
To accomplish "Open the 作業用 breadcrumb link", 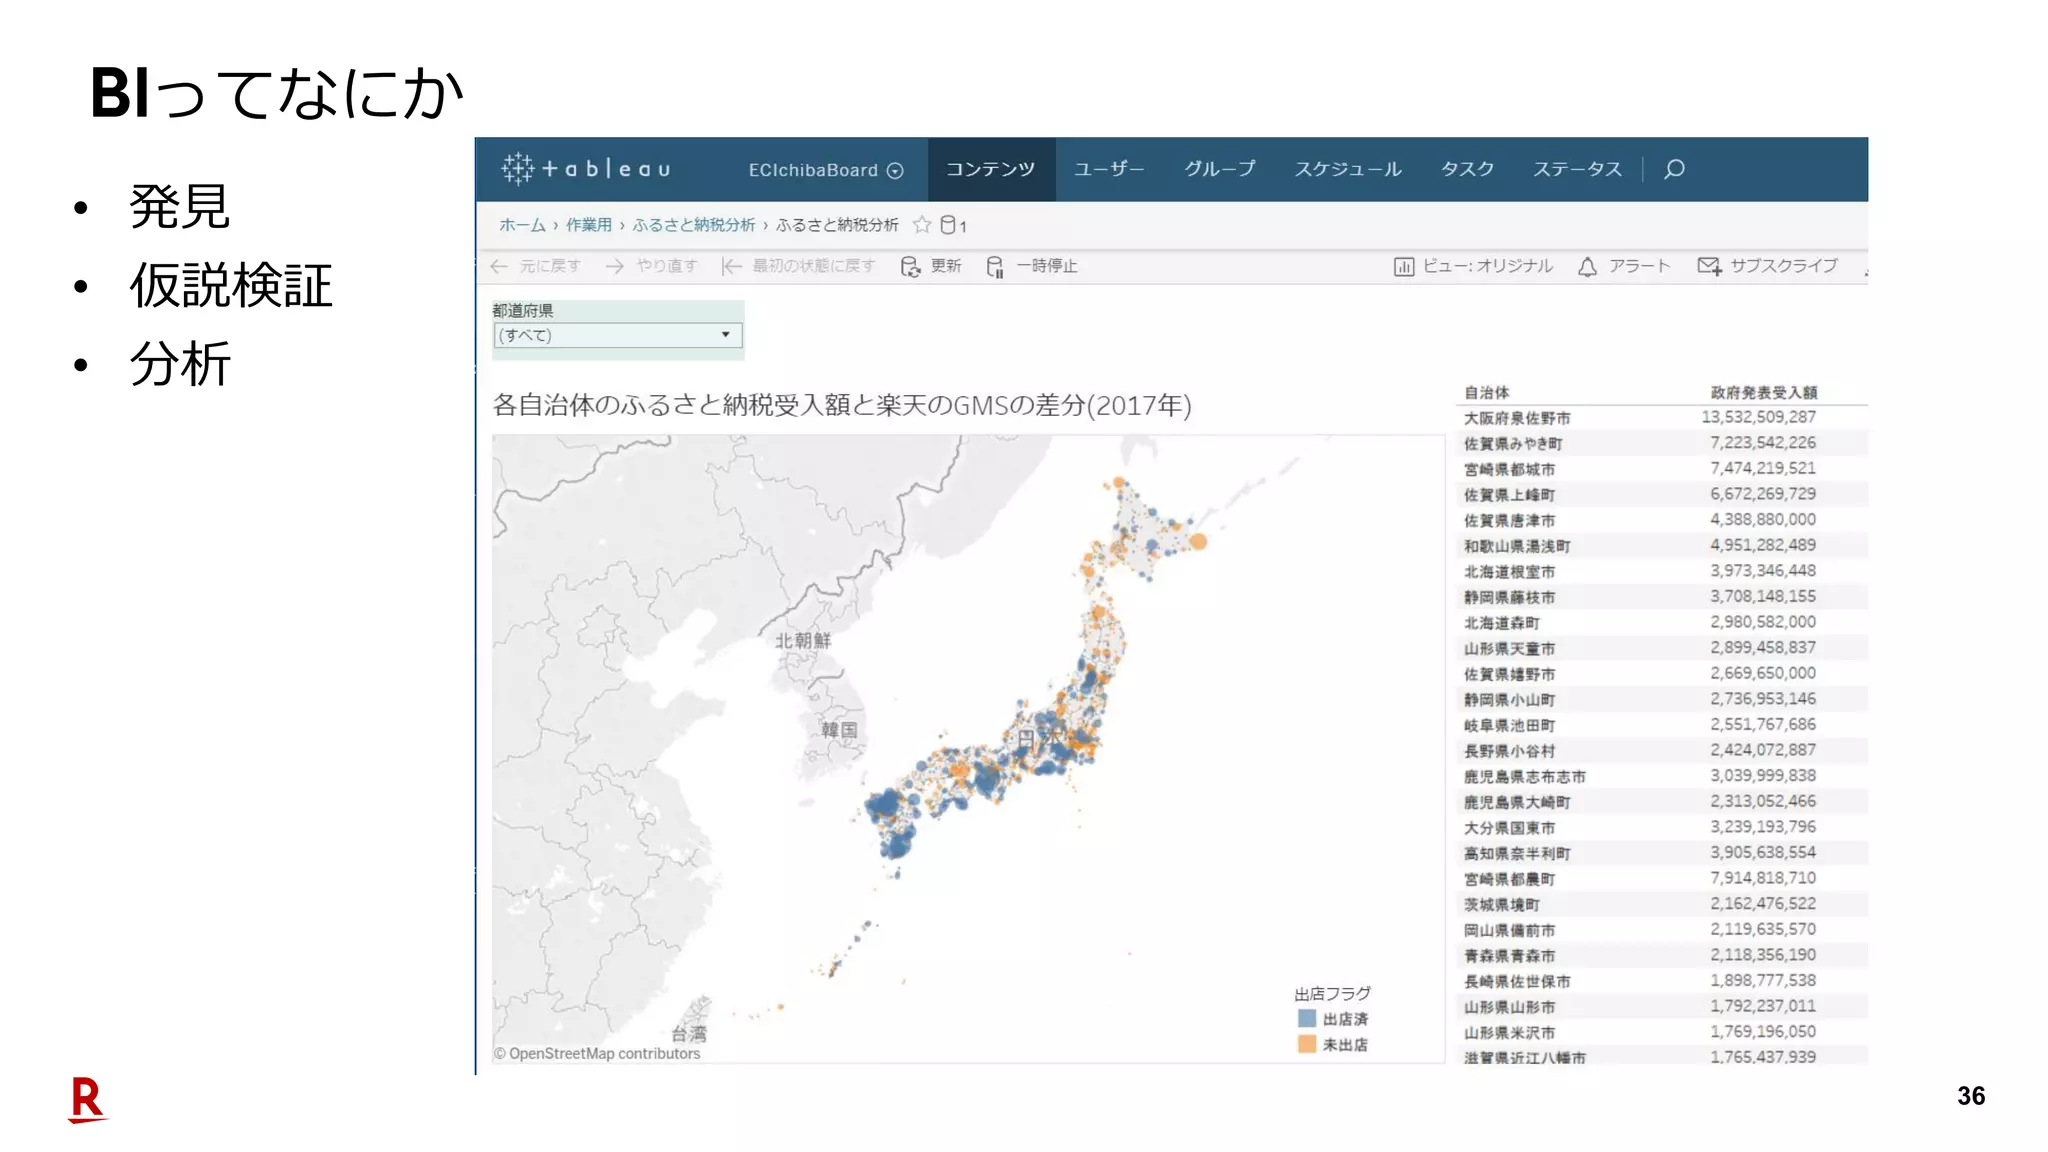I will click(x=588, y=225).
